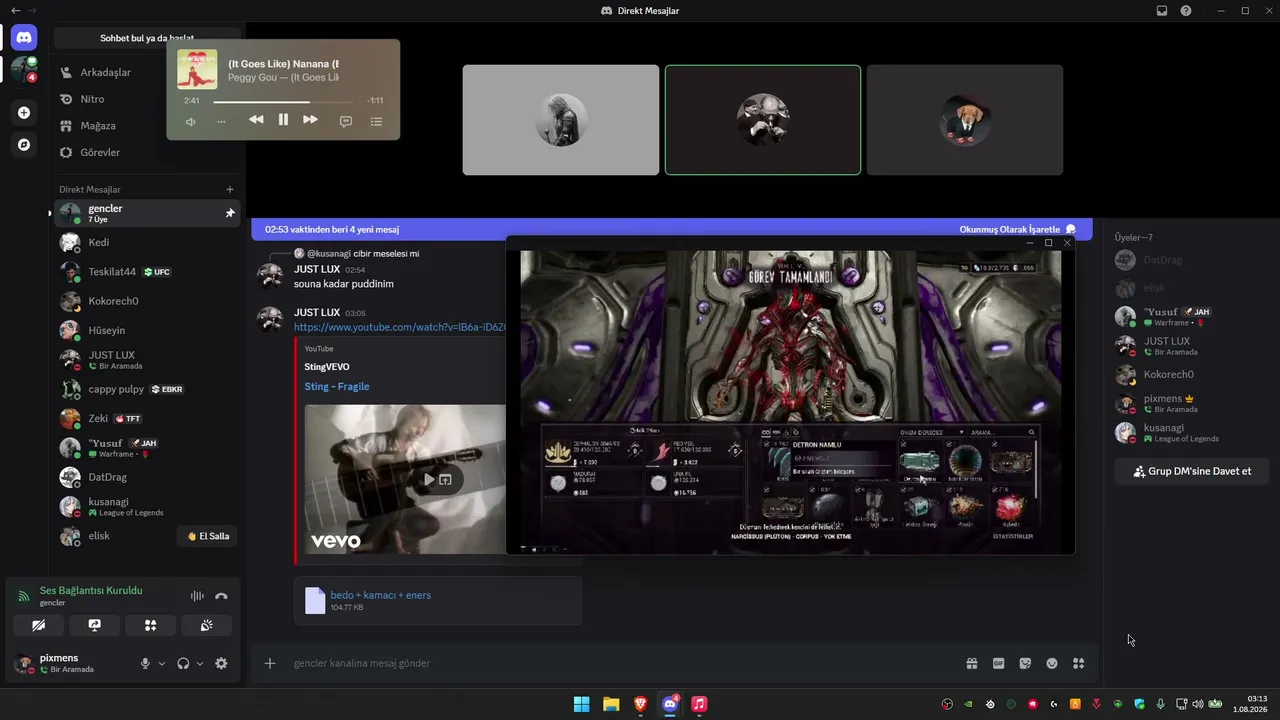Open user settings gear
Screen dimensions: 1280x720
(221, 663)
